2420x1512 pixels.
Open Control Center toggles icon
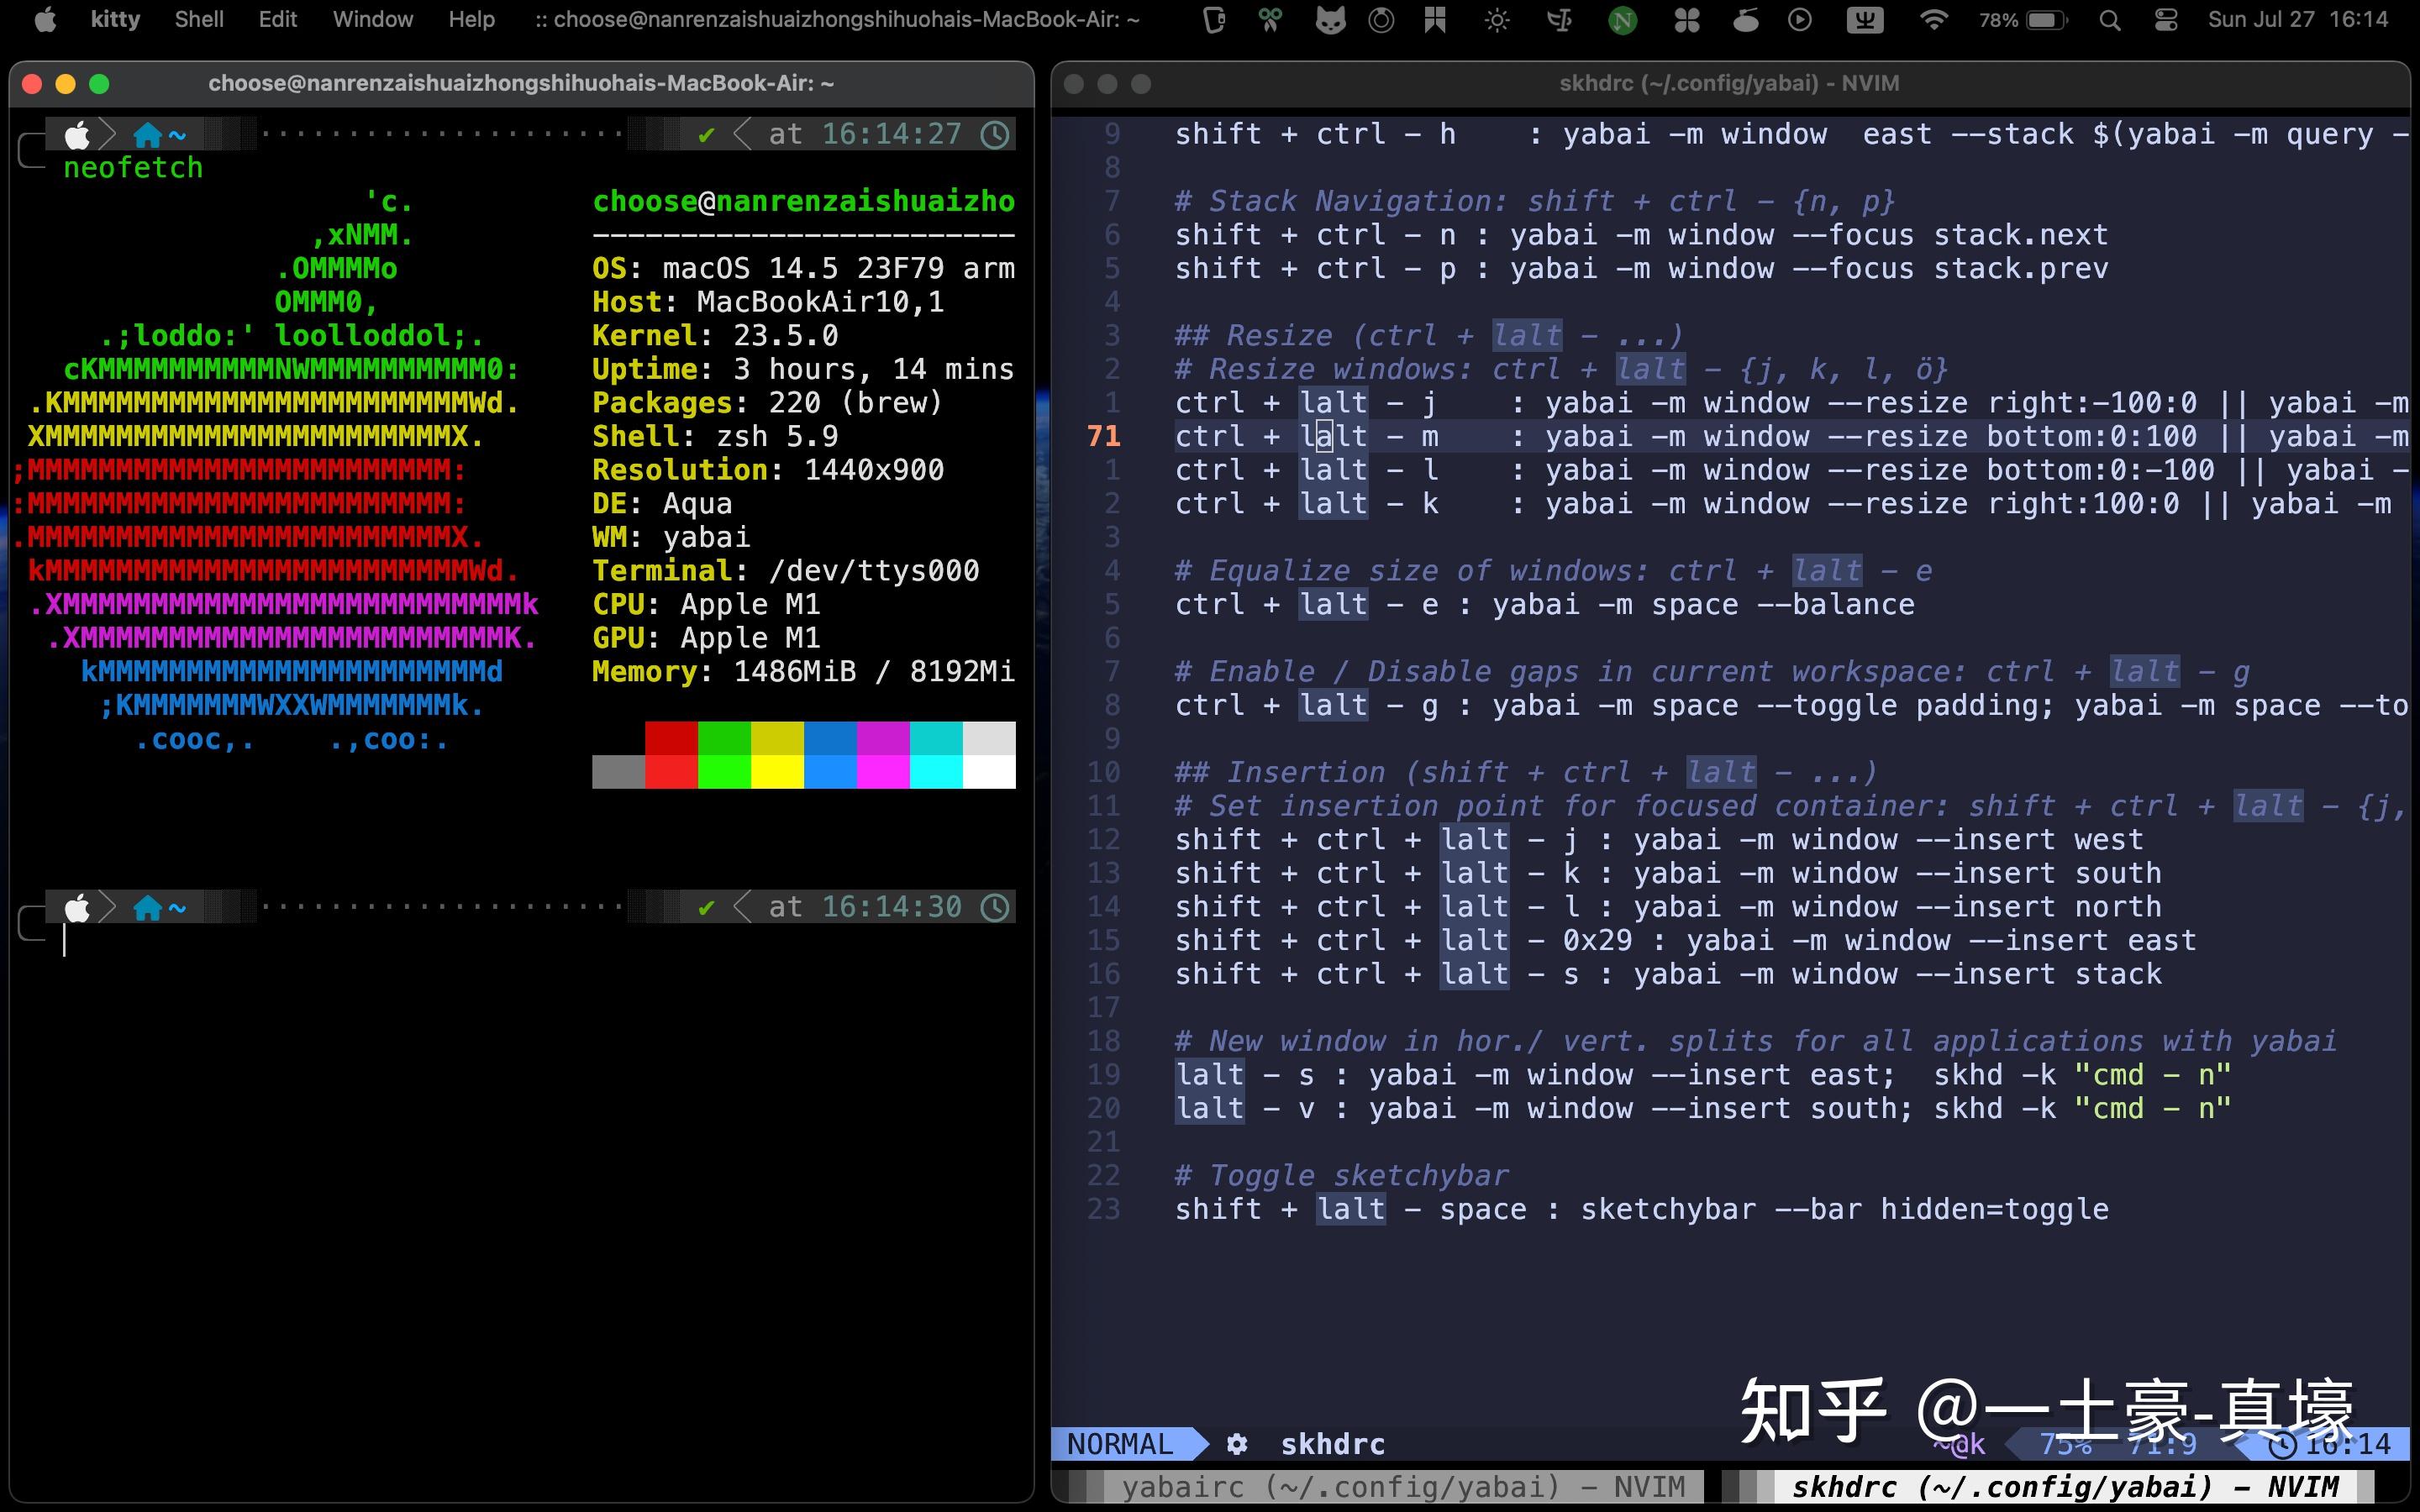(x=2166, y=20)
